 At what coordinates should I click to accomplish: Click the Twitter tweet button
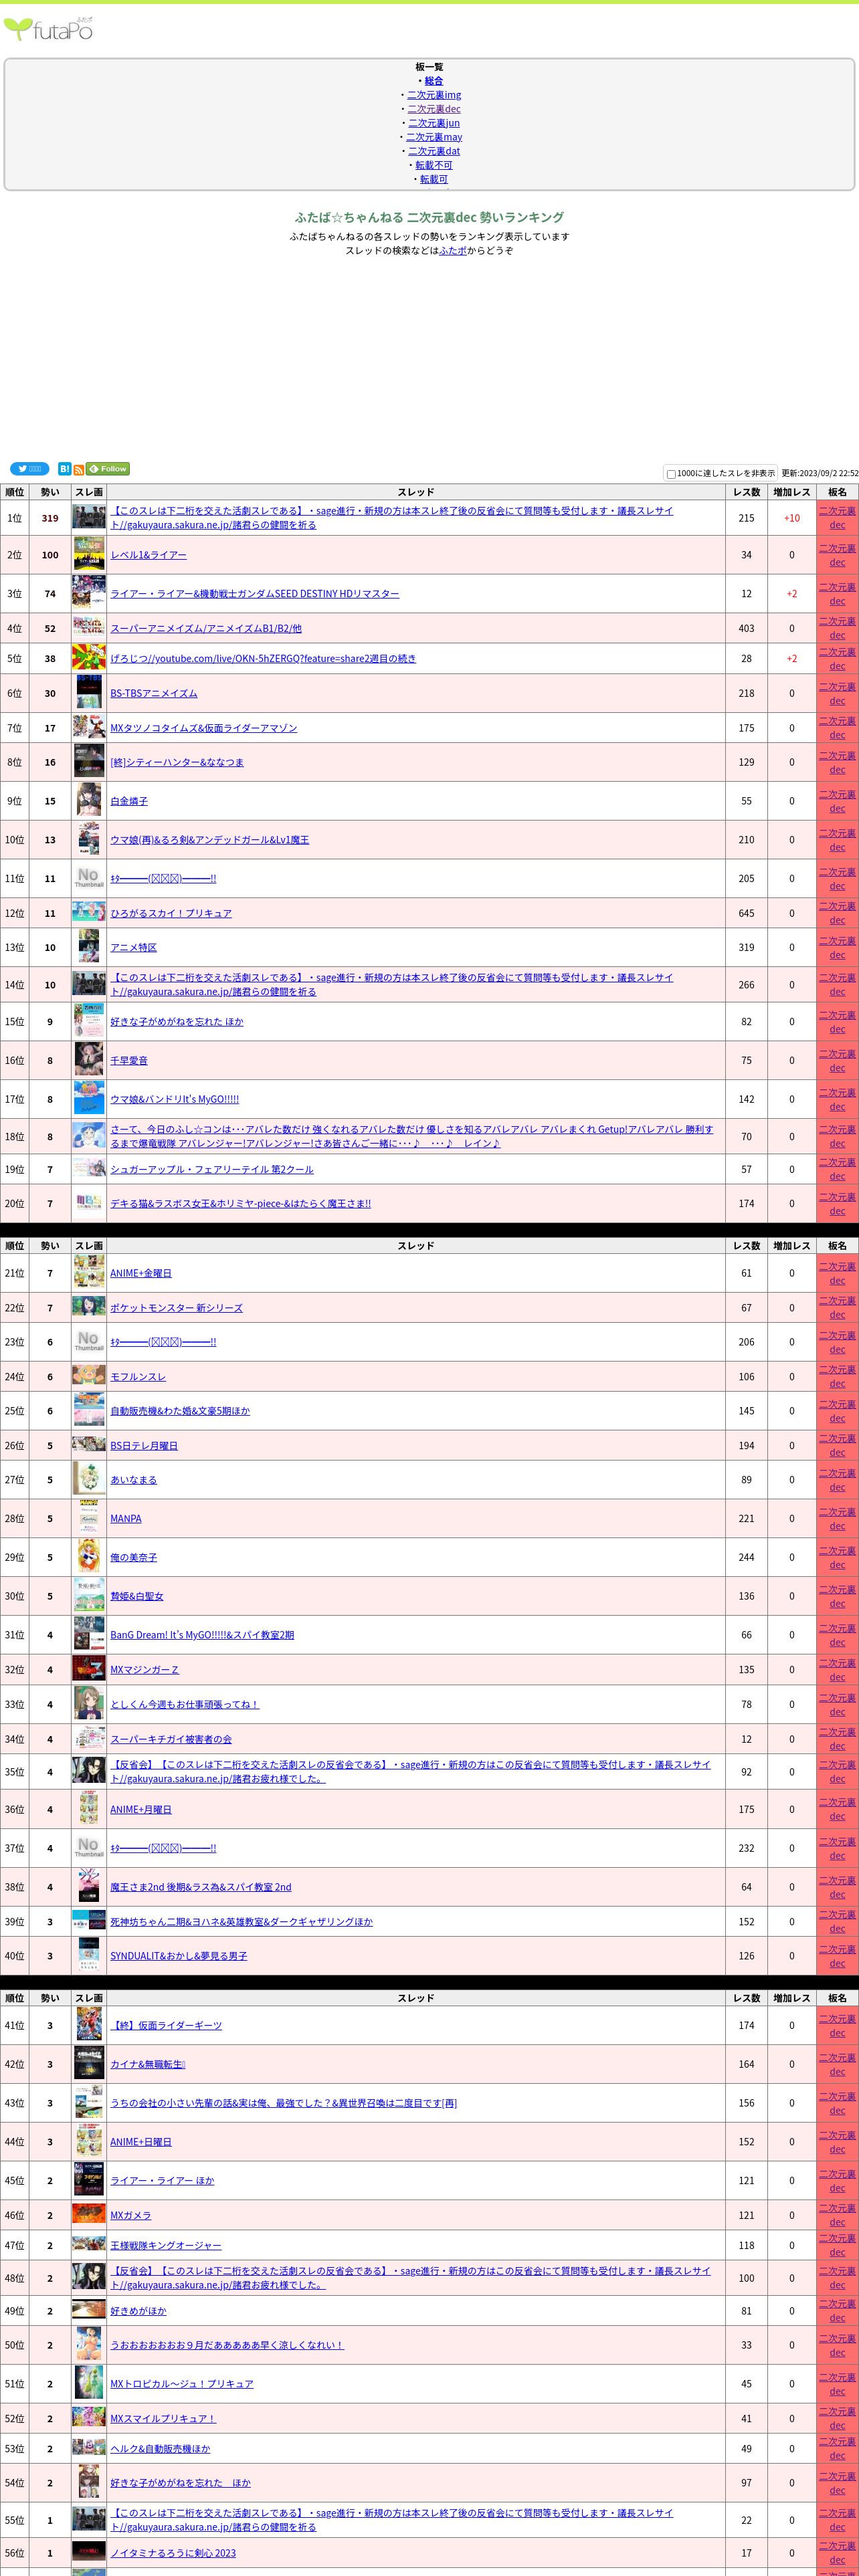coord(29,469)
